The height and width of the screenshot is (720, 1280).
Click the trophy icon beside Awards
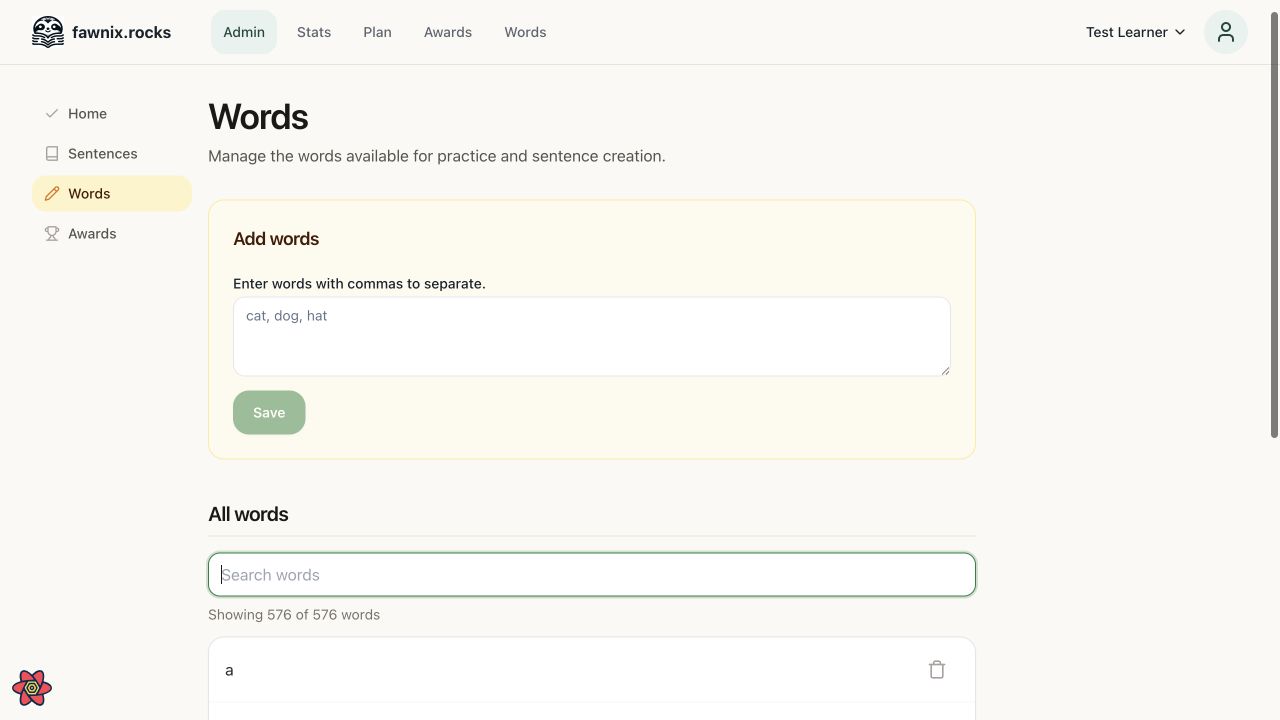pyautogui.click(x=52, y=234)
